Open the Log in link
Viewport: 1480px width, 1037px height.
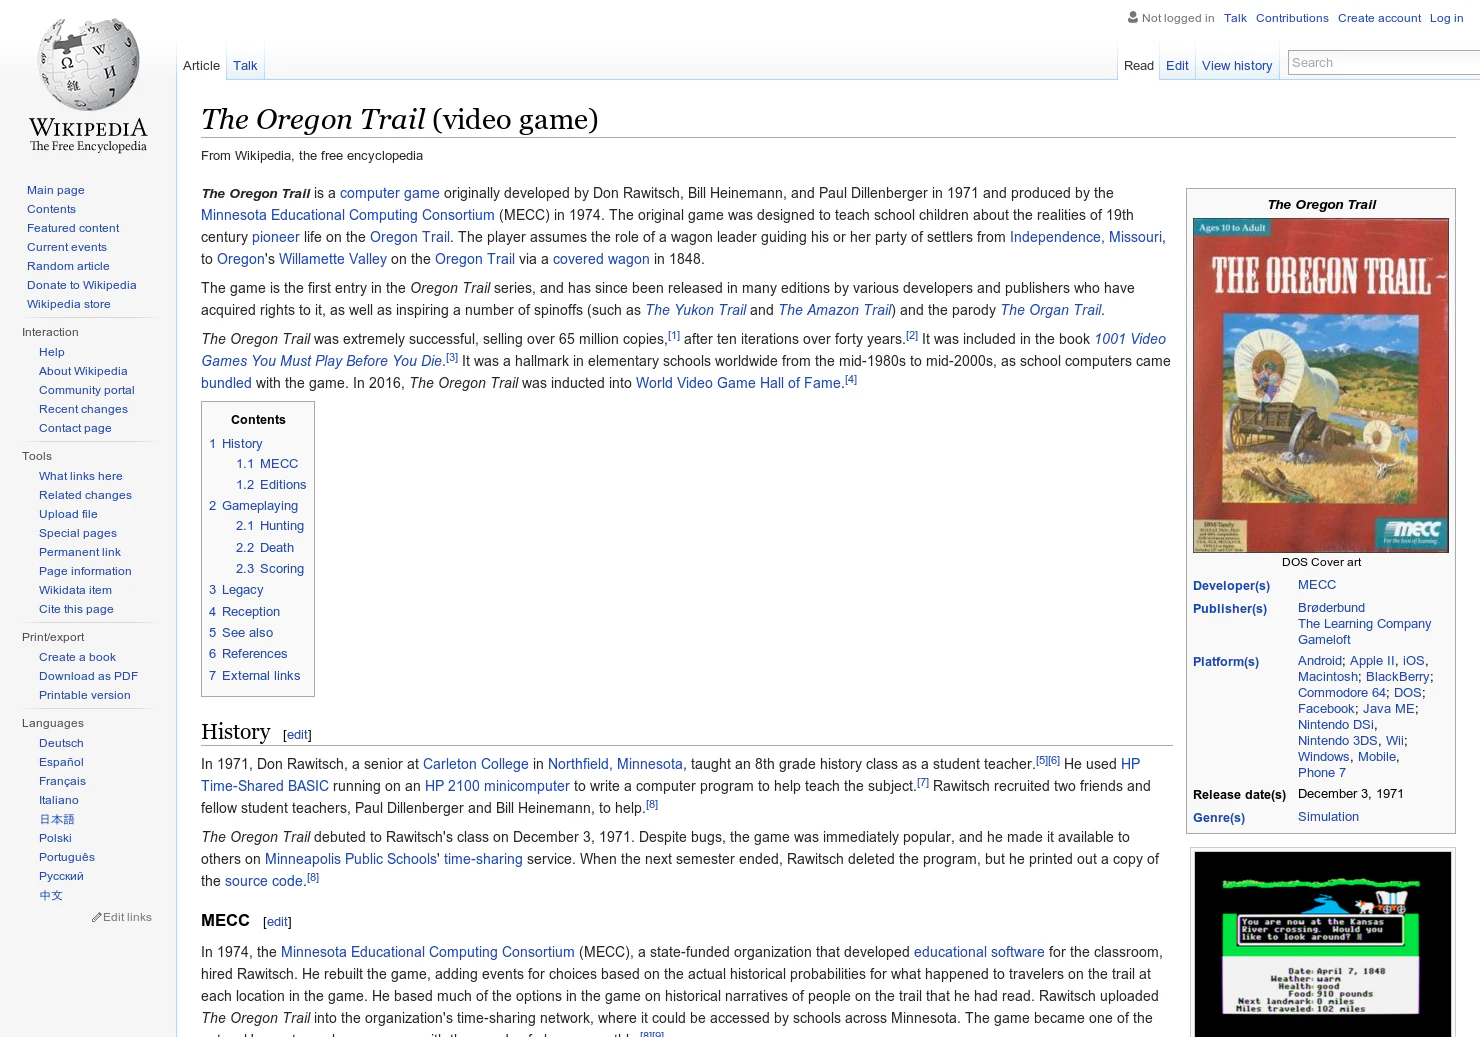[1446, 17]
